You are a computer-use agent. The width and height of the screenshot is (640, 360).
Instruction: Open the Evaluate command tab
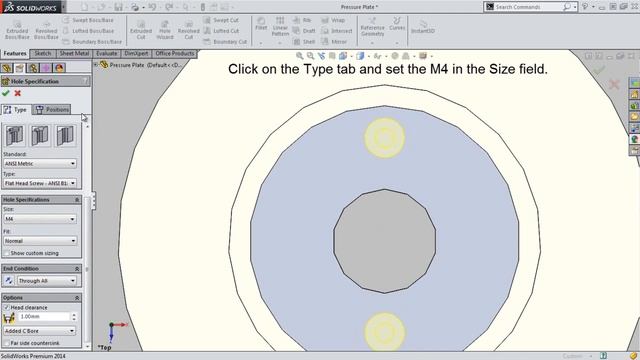(107, 53)
